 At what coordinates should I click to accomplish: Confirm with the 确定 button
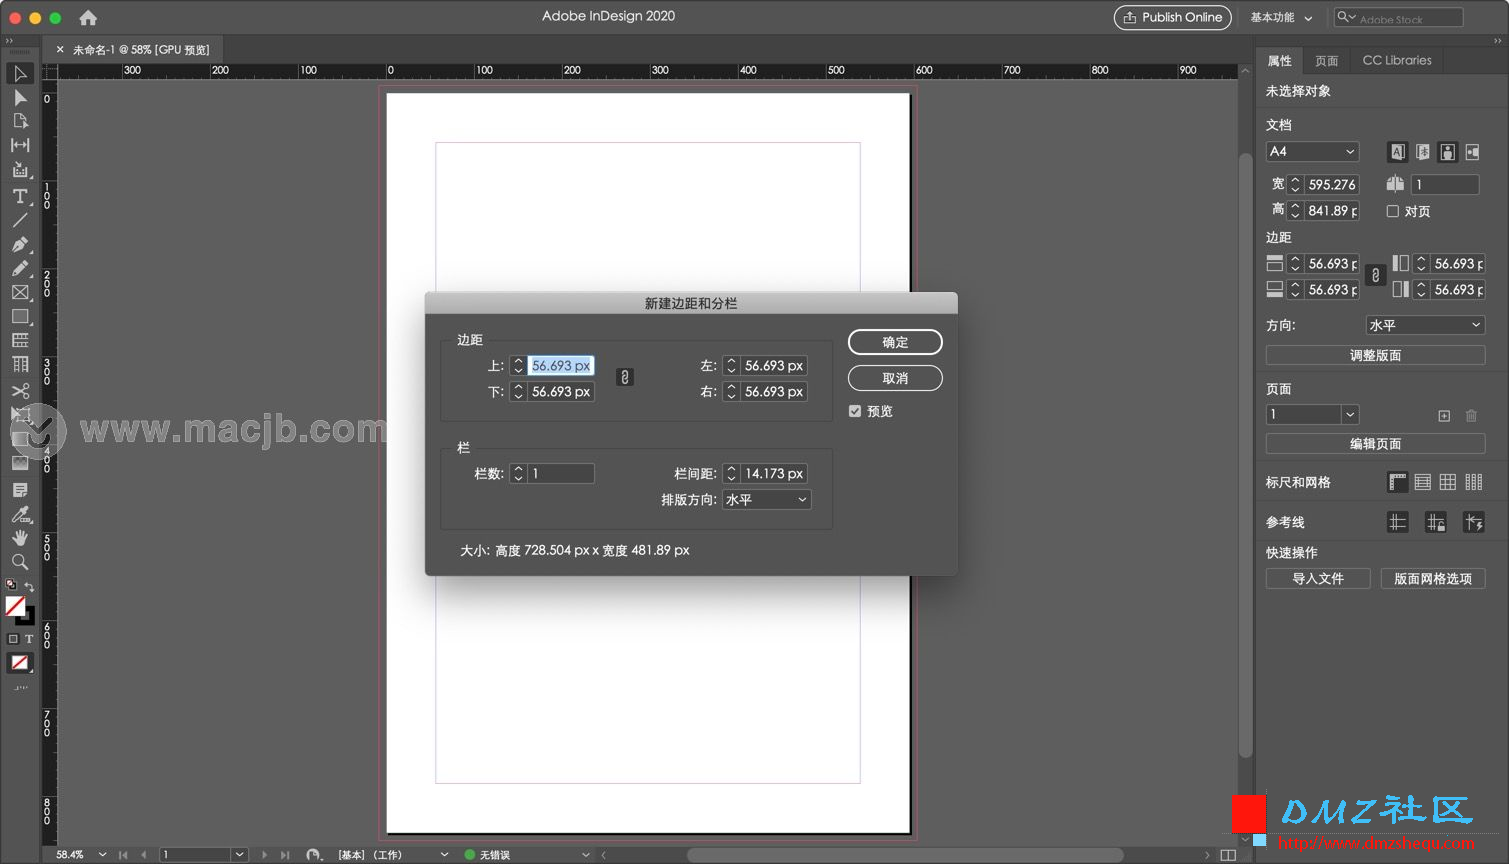coord(895,342)
